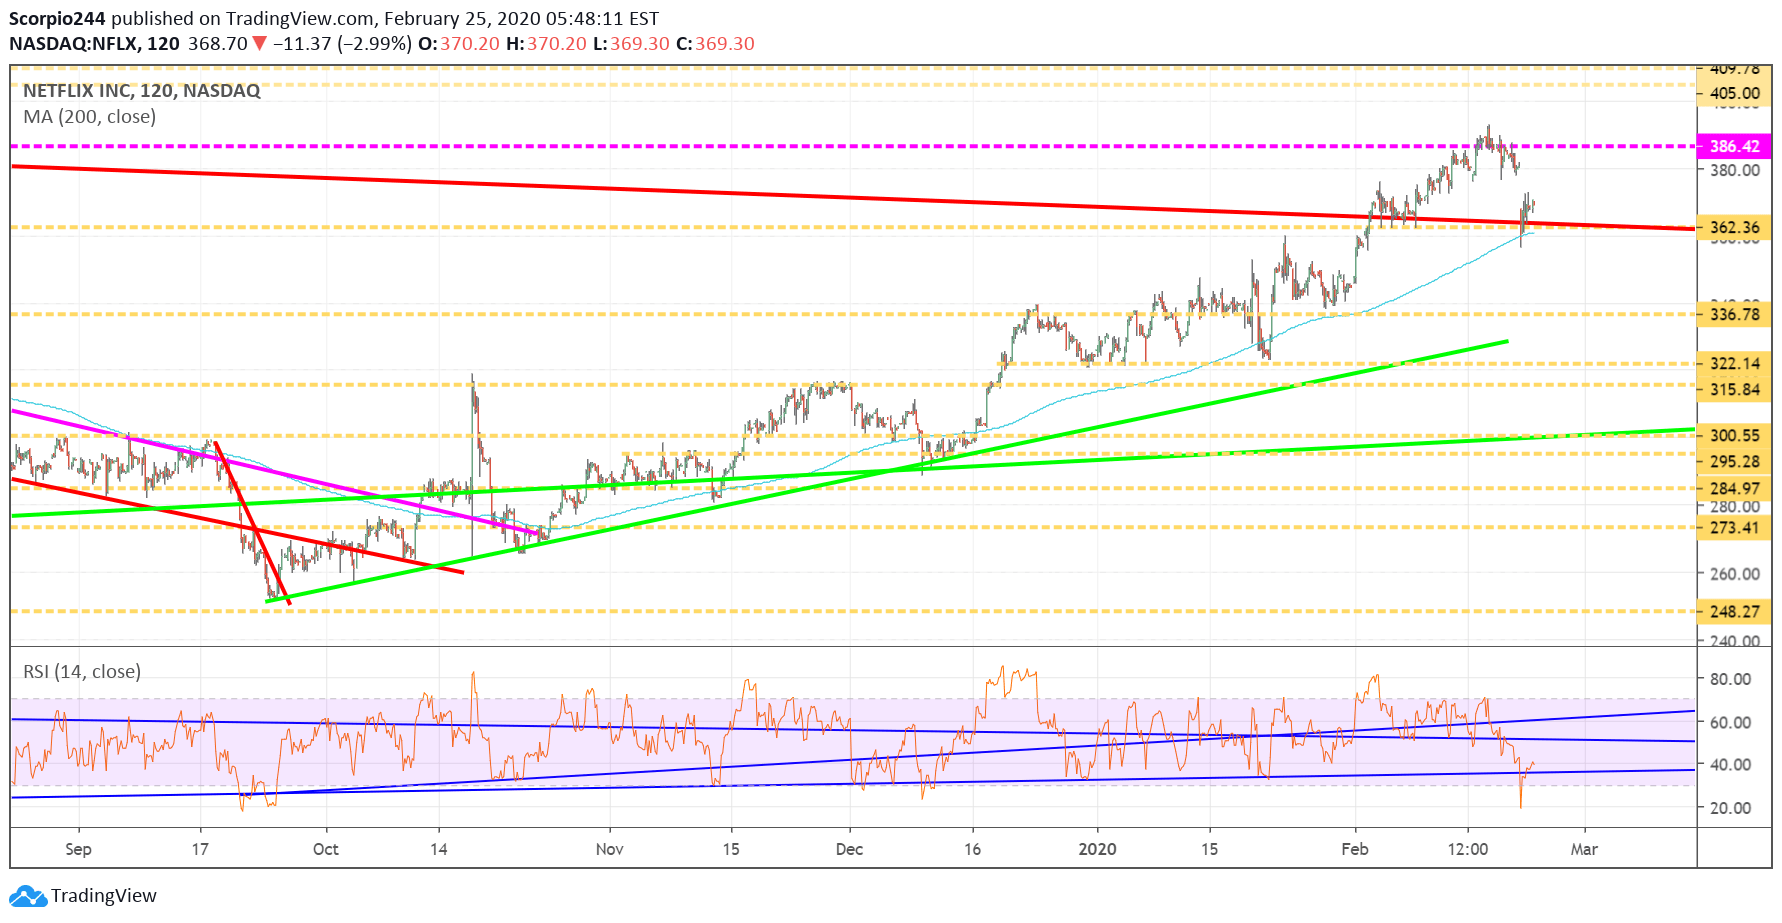Click the TradingView brand text at bottom

click(x=104, y=896)
